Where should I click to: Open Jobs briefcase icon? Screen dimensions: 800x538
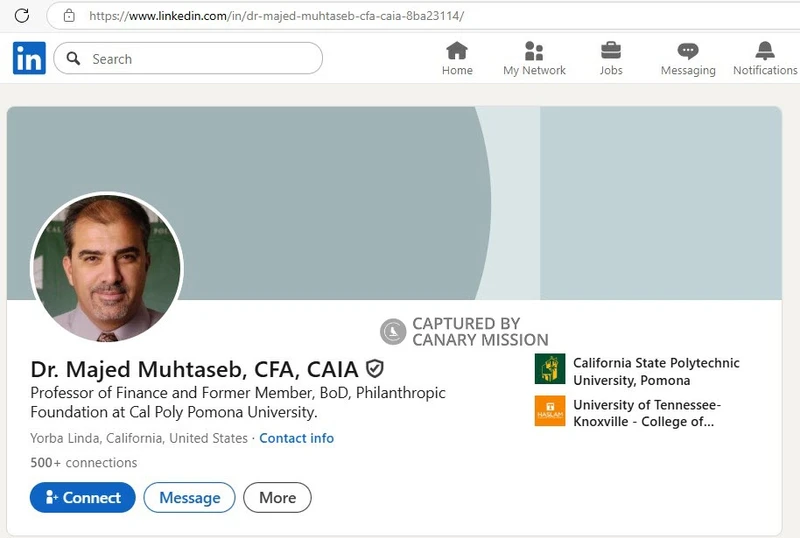click(x=611, y=51)
